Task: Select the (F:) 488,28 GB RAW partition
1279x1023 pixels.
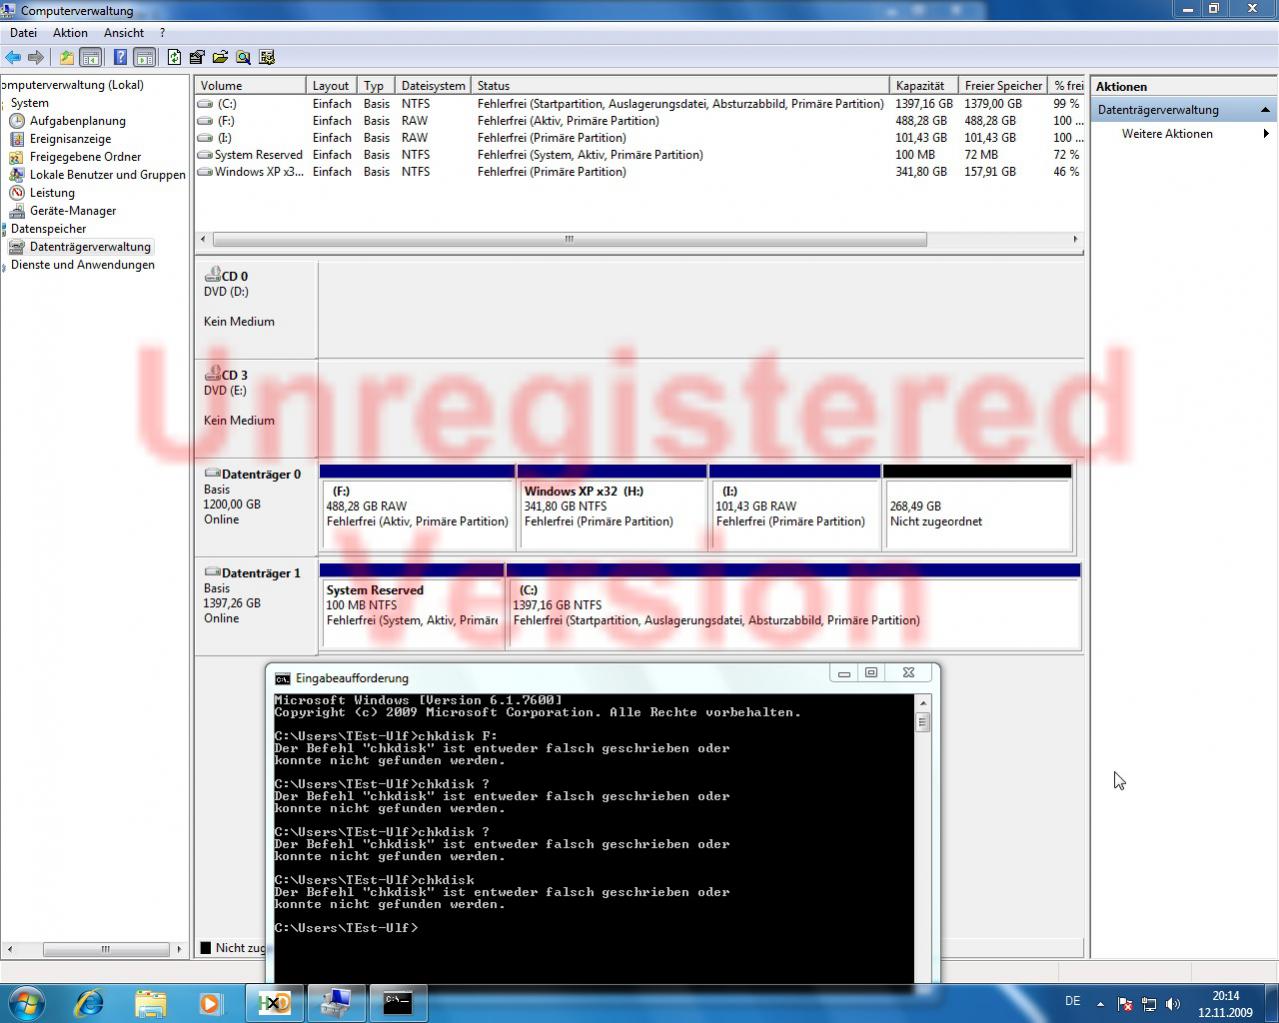Action: (x=417, y=507)
